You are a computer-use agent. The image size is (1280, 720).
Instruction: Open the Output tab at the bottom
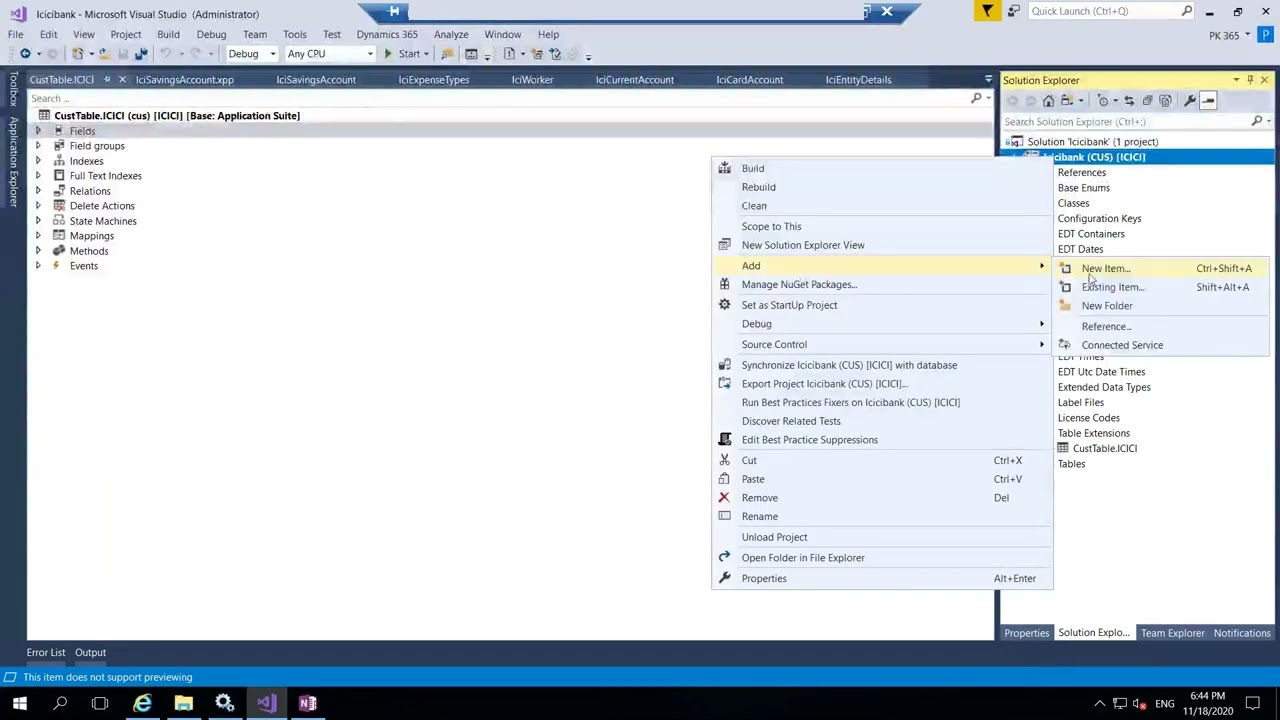click(x=90, y=653)
